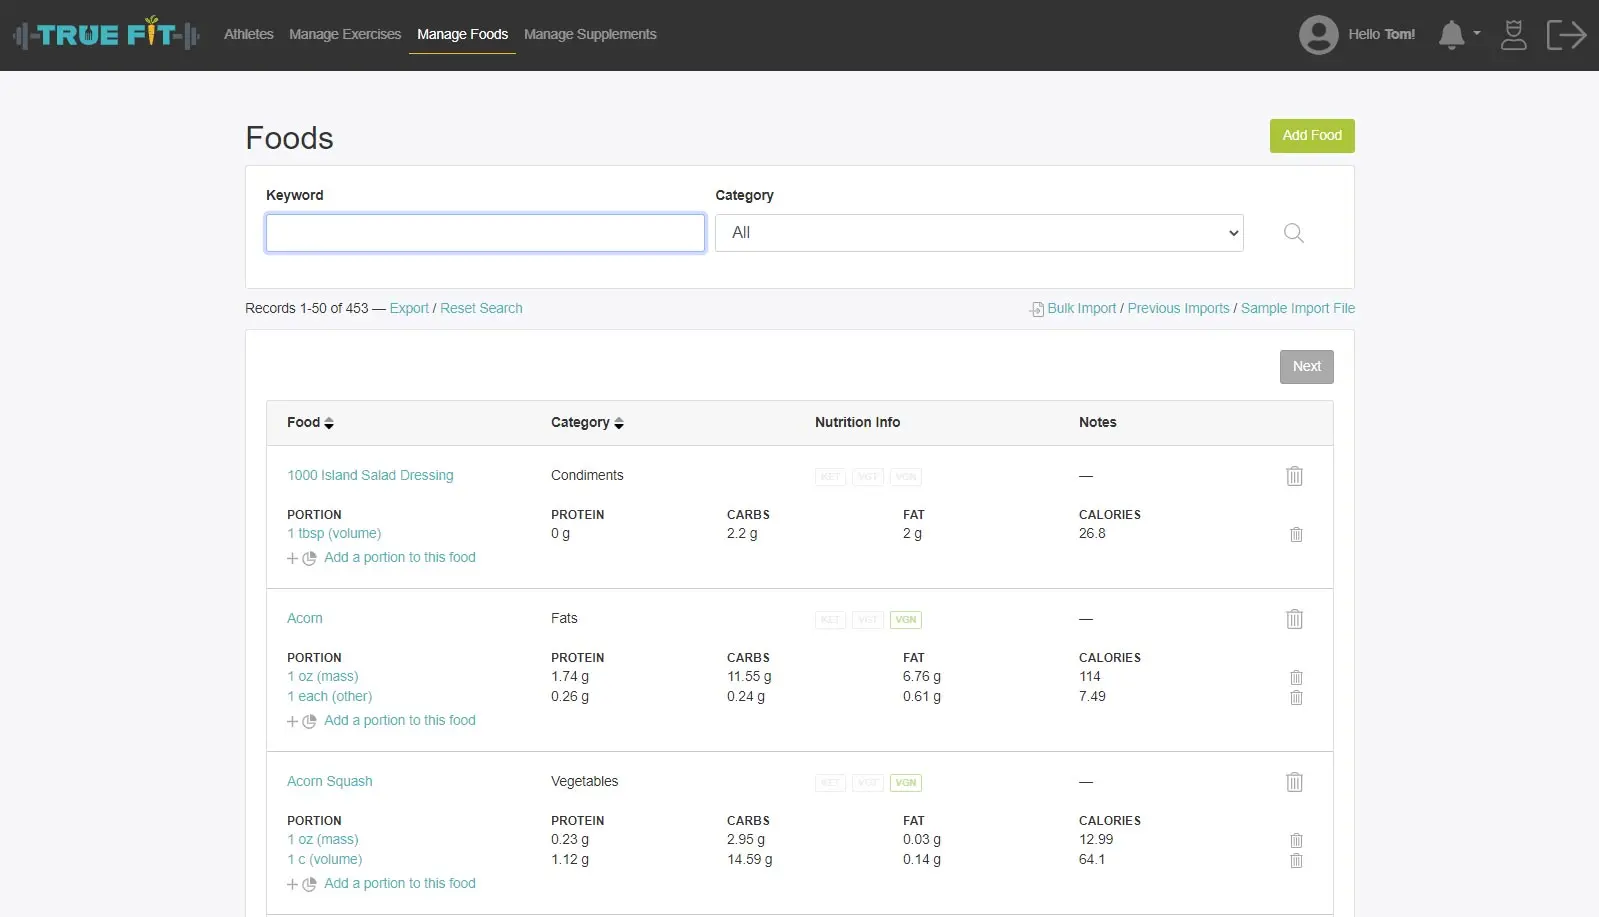The width and height of the screenshot is (1599, 917).
Task: Sort table by Food column
Action: coord(310,423)
